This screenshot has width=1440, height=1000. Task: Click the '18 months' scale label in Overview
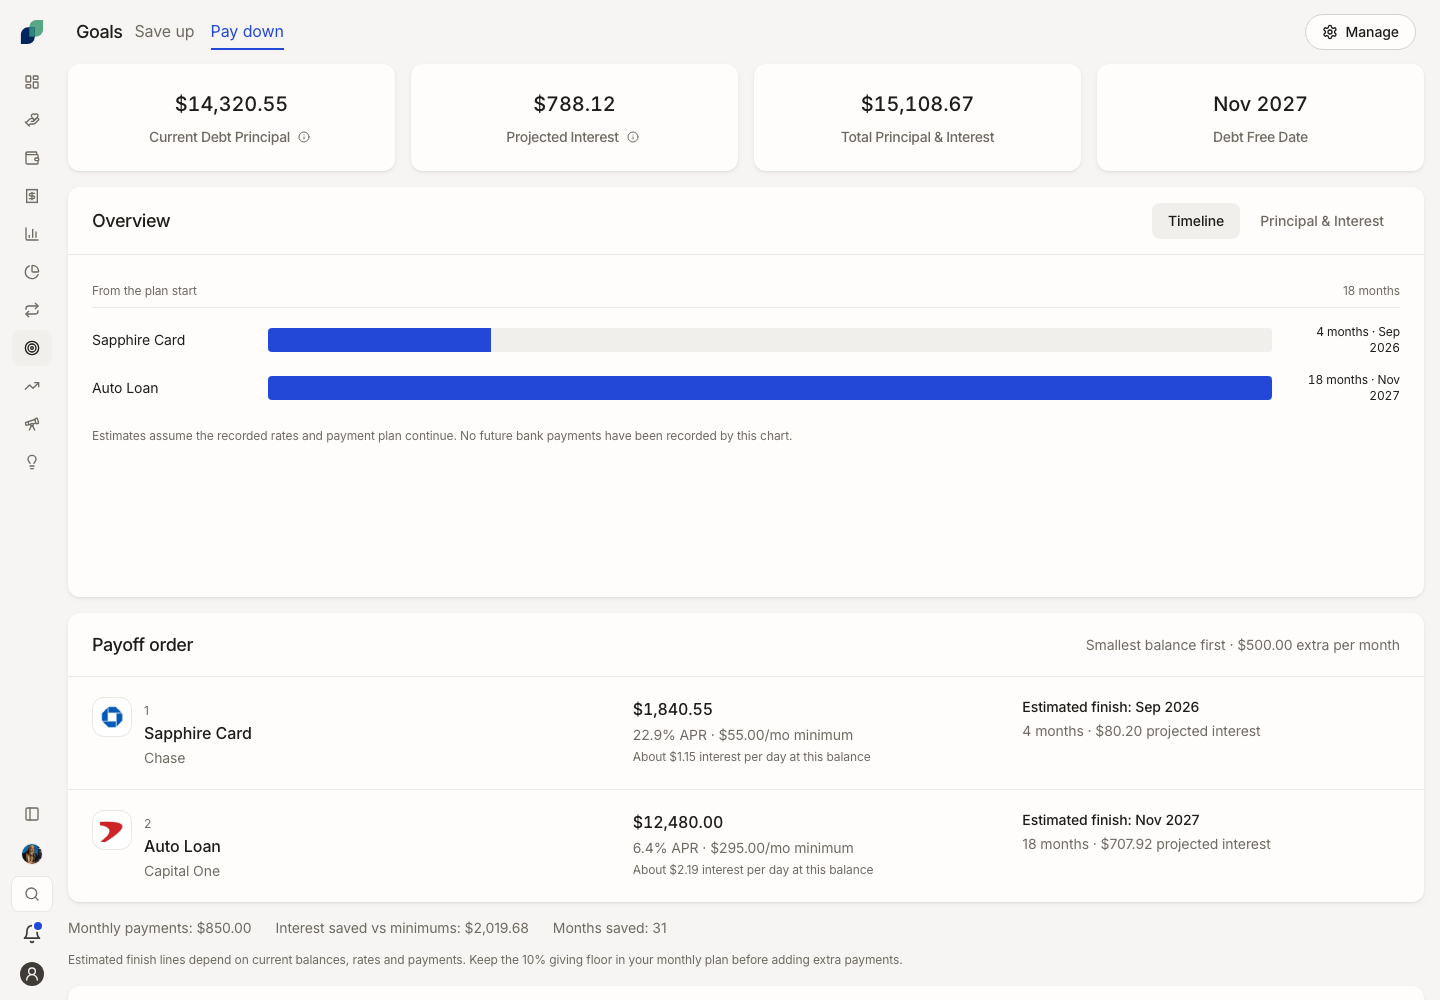[x=1371, y=291]
